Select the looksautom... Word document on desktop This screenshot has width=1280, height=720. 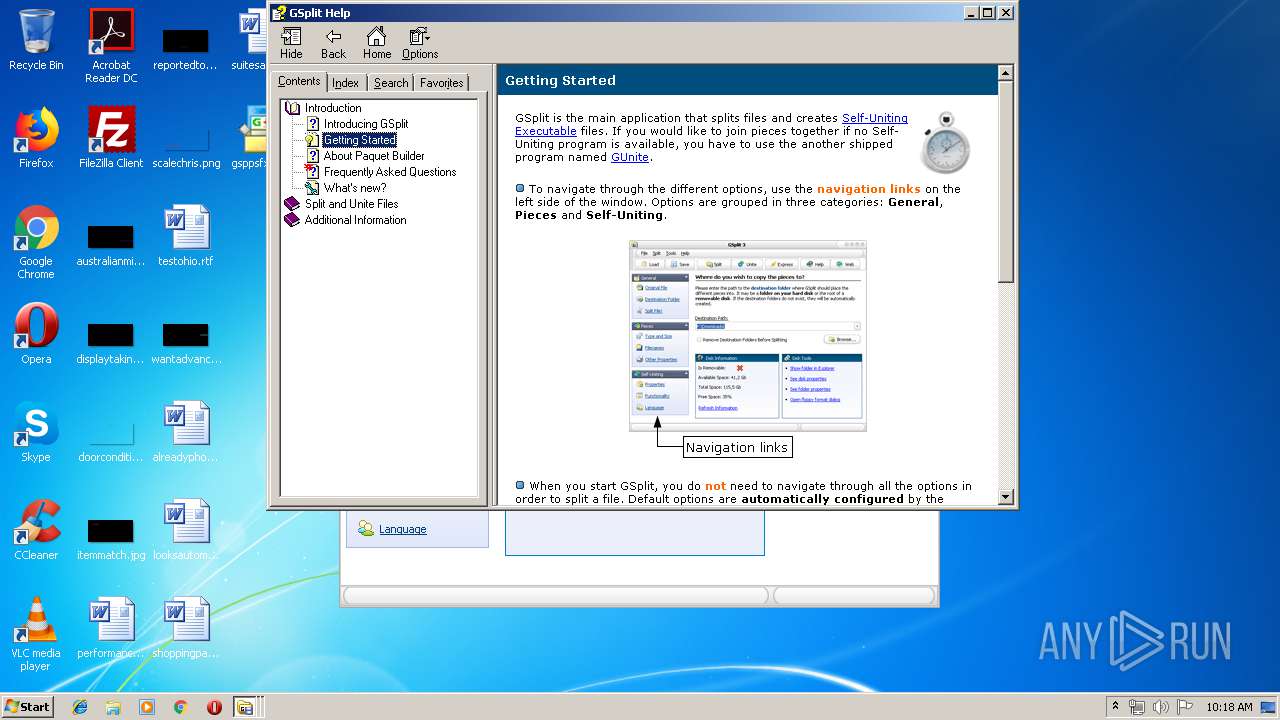pyautogui.click(x=186, y=530)
